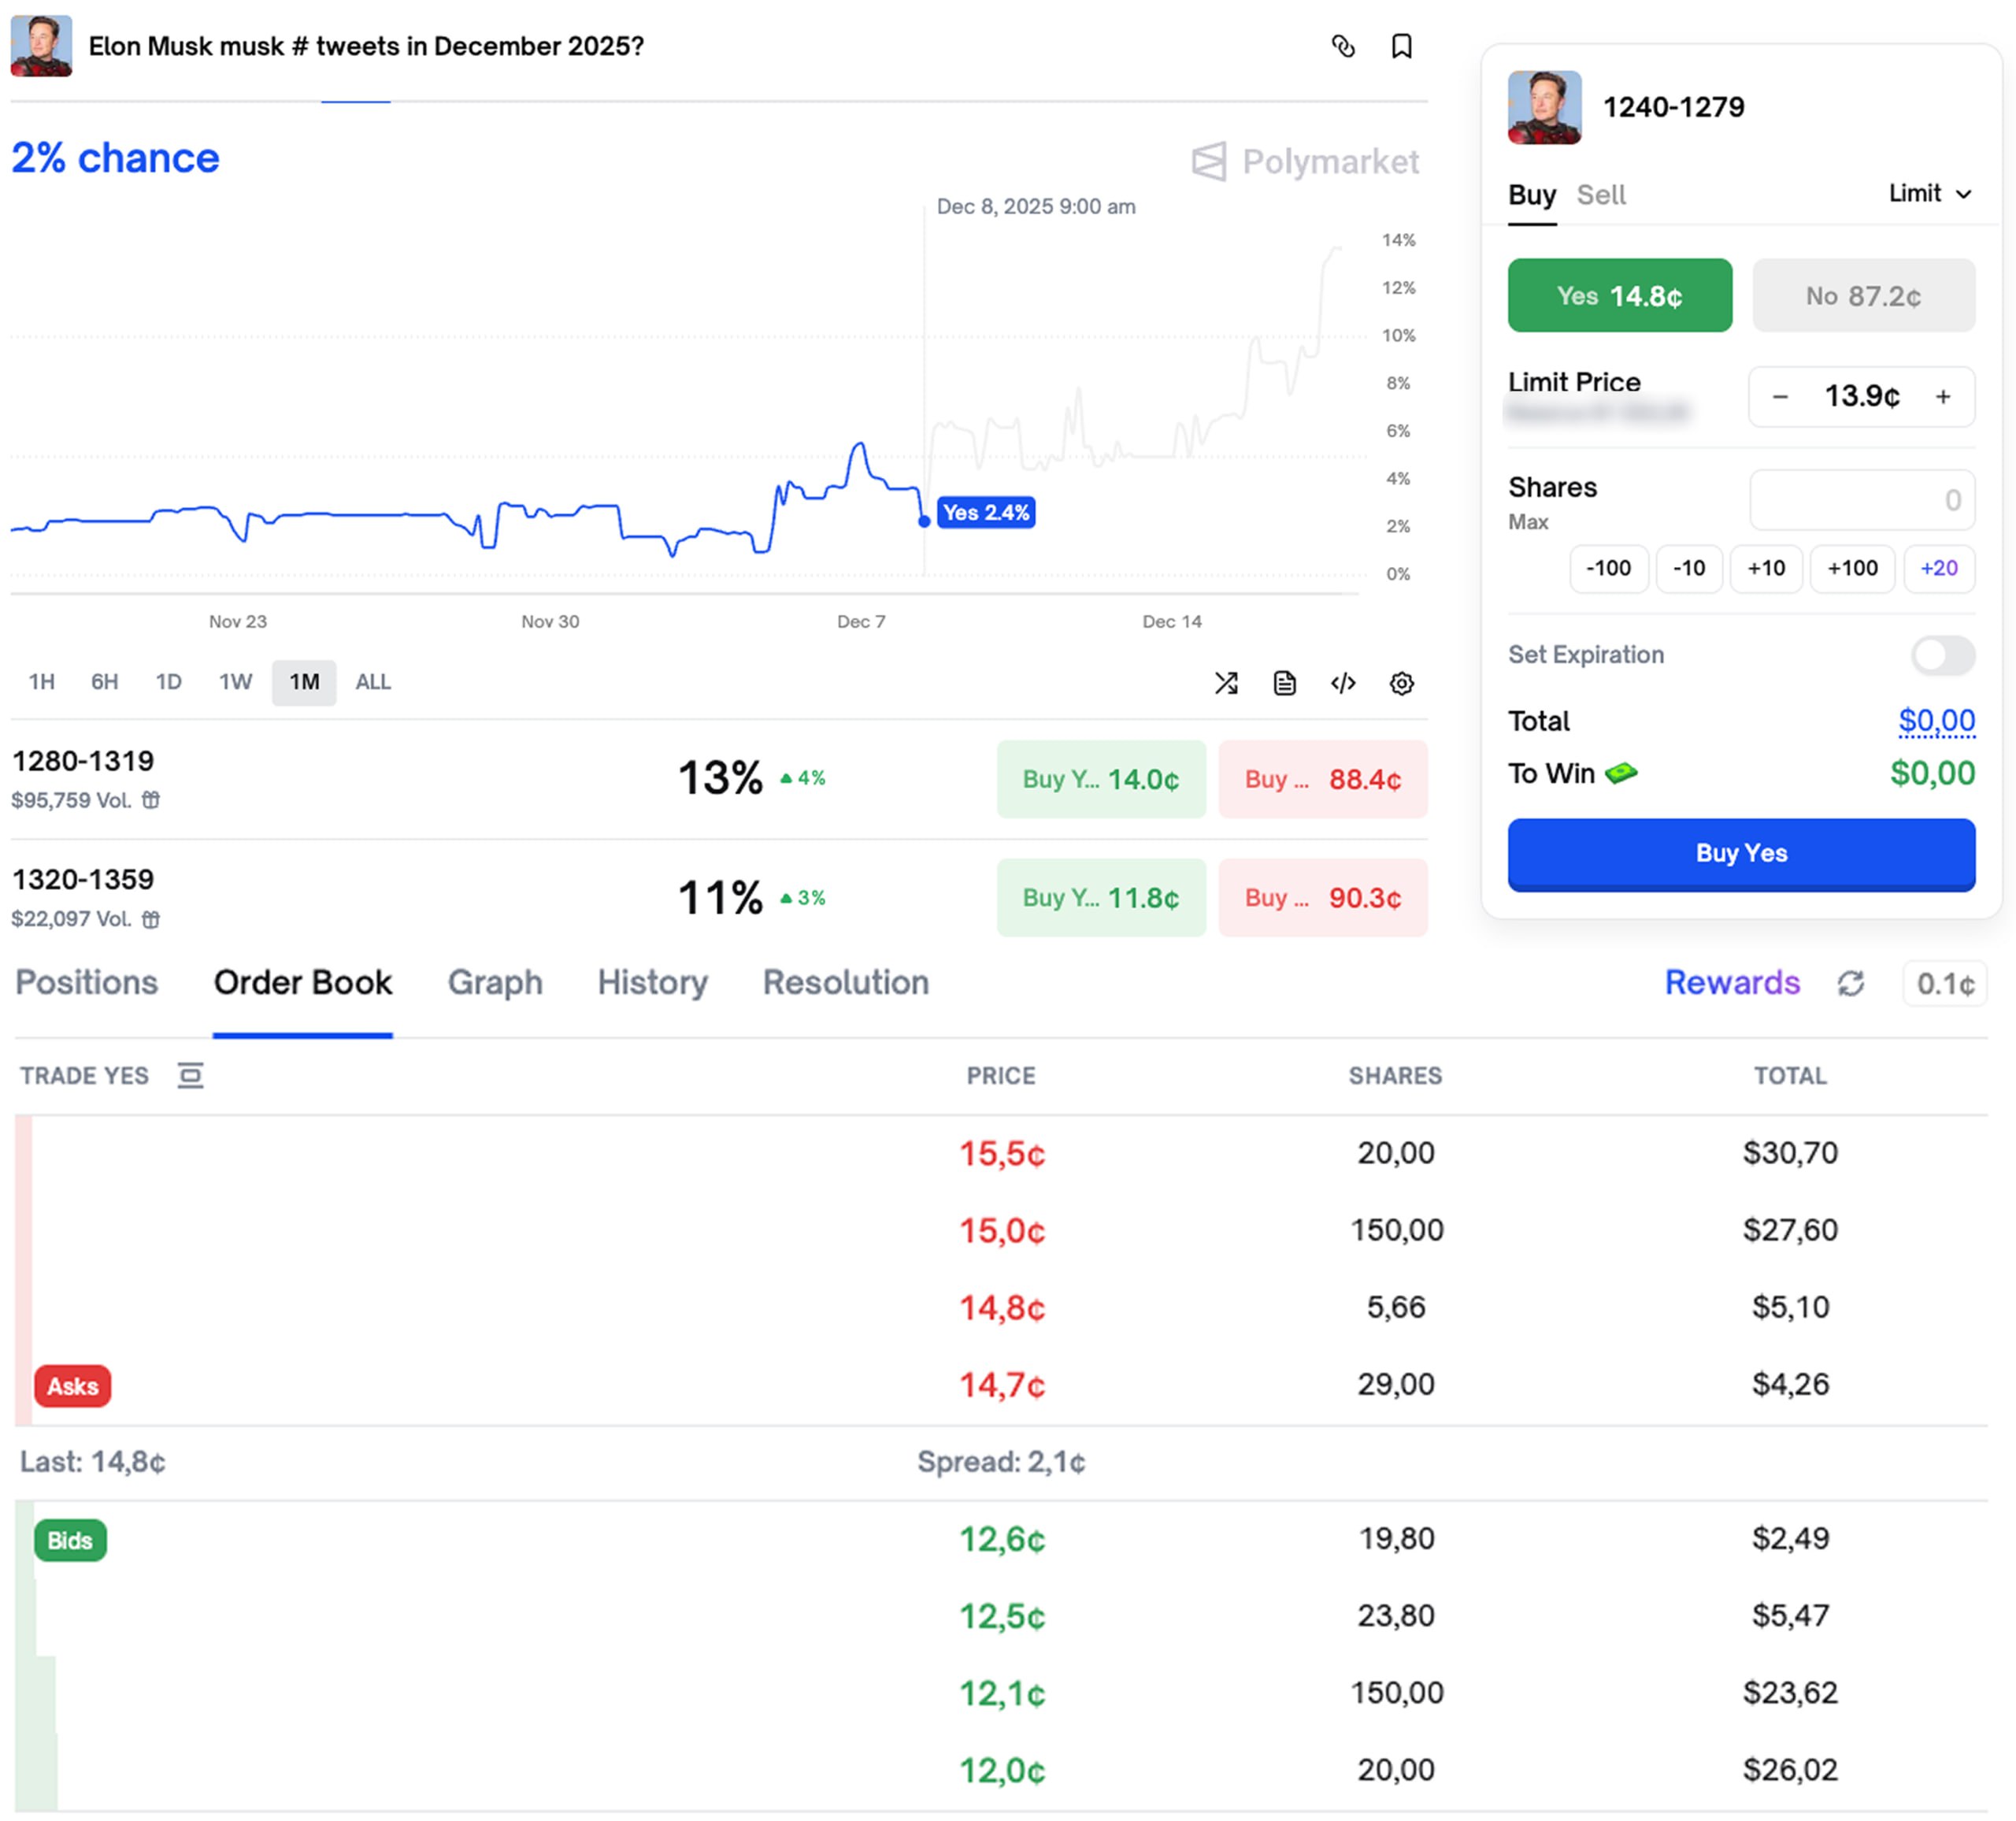The width and height of the screenshot is (2016, 1821).
Task: Click the shuffle compare chart icon
Action: (x=1226, y=683)
